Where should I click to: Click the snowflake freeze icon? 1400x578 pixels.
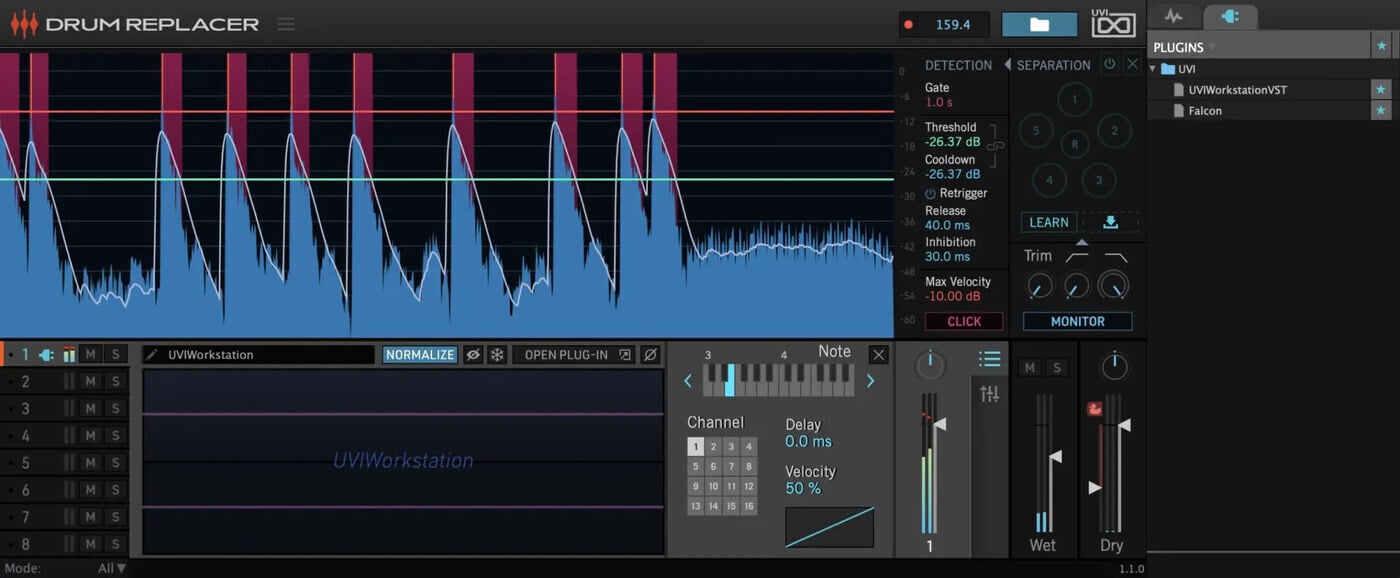(x=497, y=354)
